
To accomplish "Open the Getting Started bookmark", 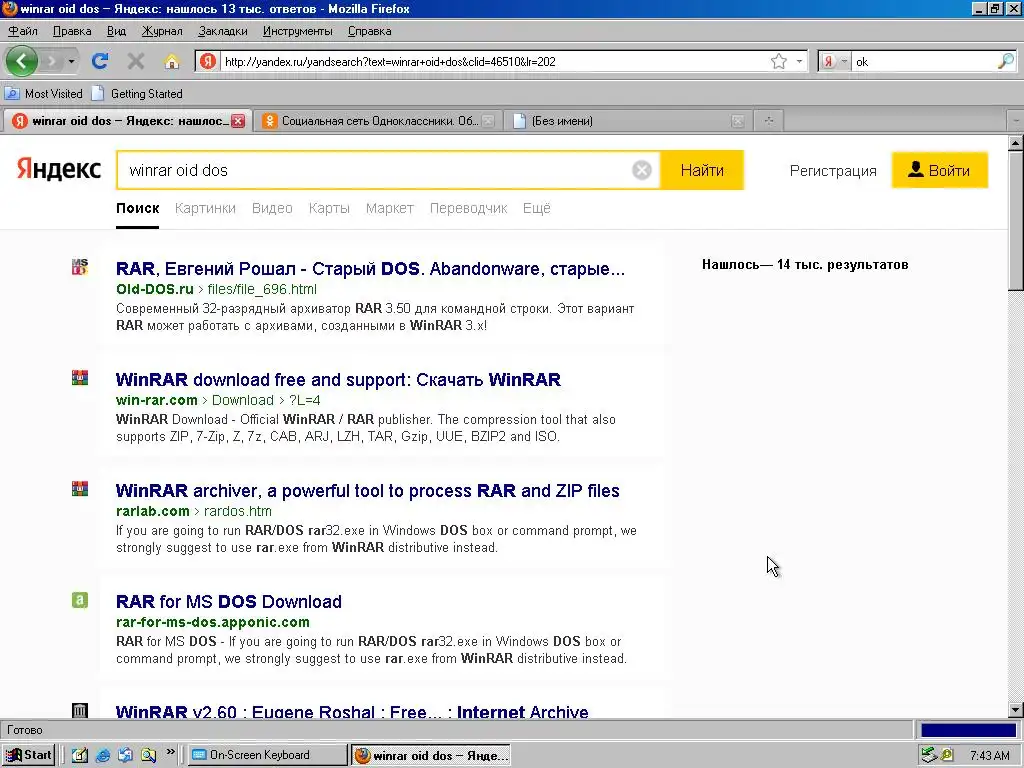I will pyautogui.click(x=137, y=93).
